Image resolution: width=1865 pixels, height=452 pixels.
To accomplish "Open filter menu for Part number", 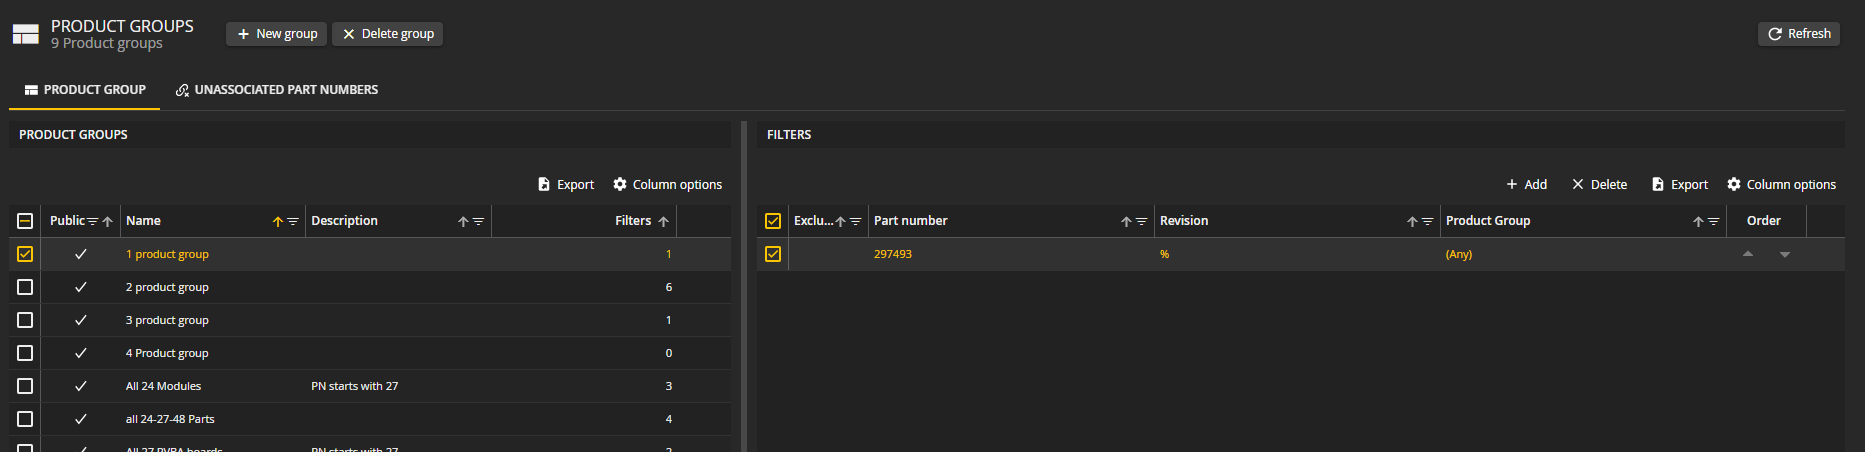I will (x=1141, y=222).
